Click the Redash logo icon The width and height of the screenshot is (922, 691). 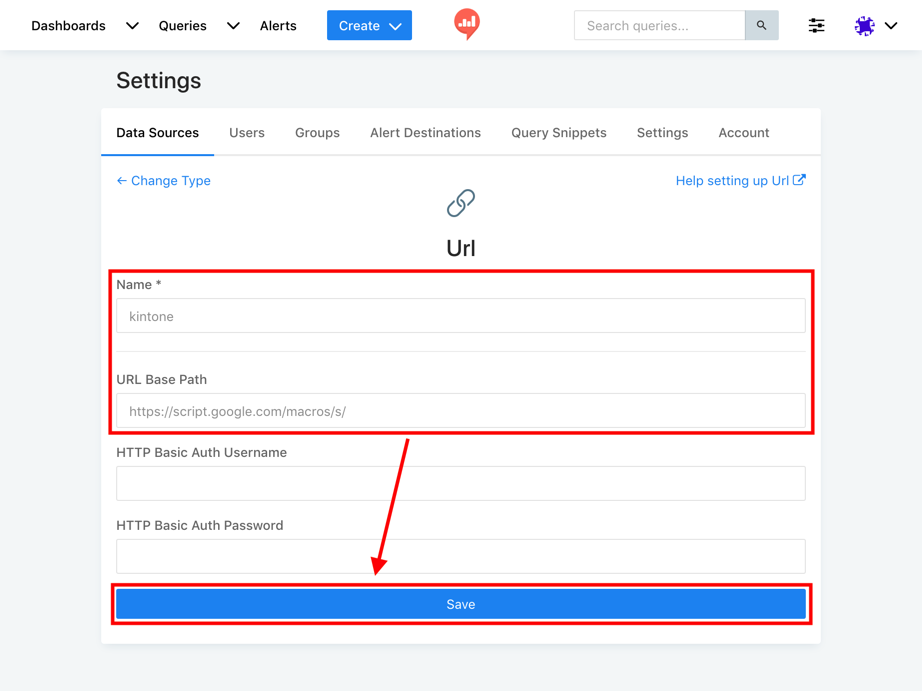466,23
